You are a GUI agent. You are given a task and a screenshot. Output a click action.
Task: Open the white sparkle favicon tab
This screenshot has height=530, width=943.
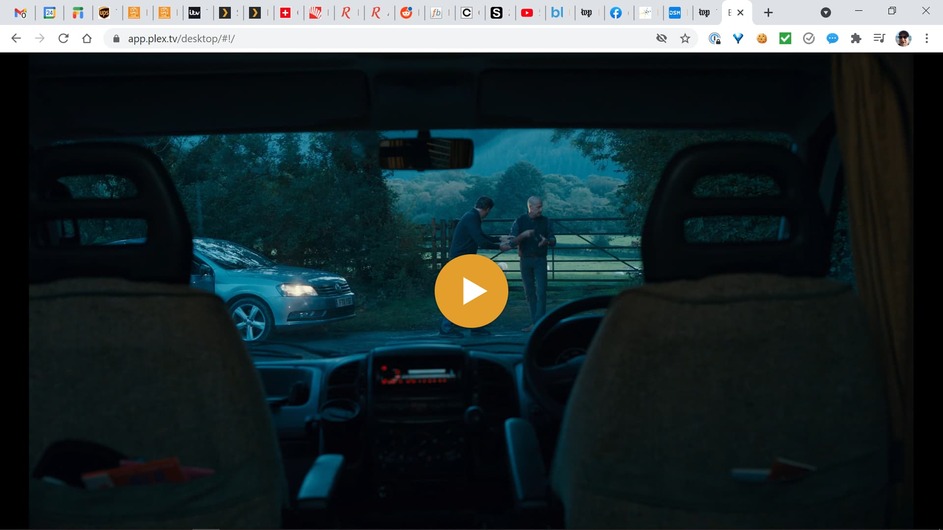[645, 13]
